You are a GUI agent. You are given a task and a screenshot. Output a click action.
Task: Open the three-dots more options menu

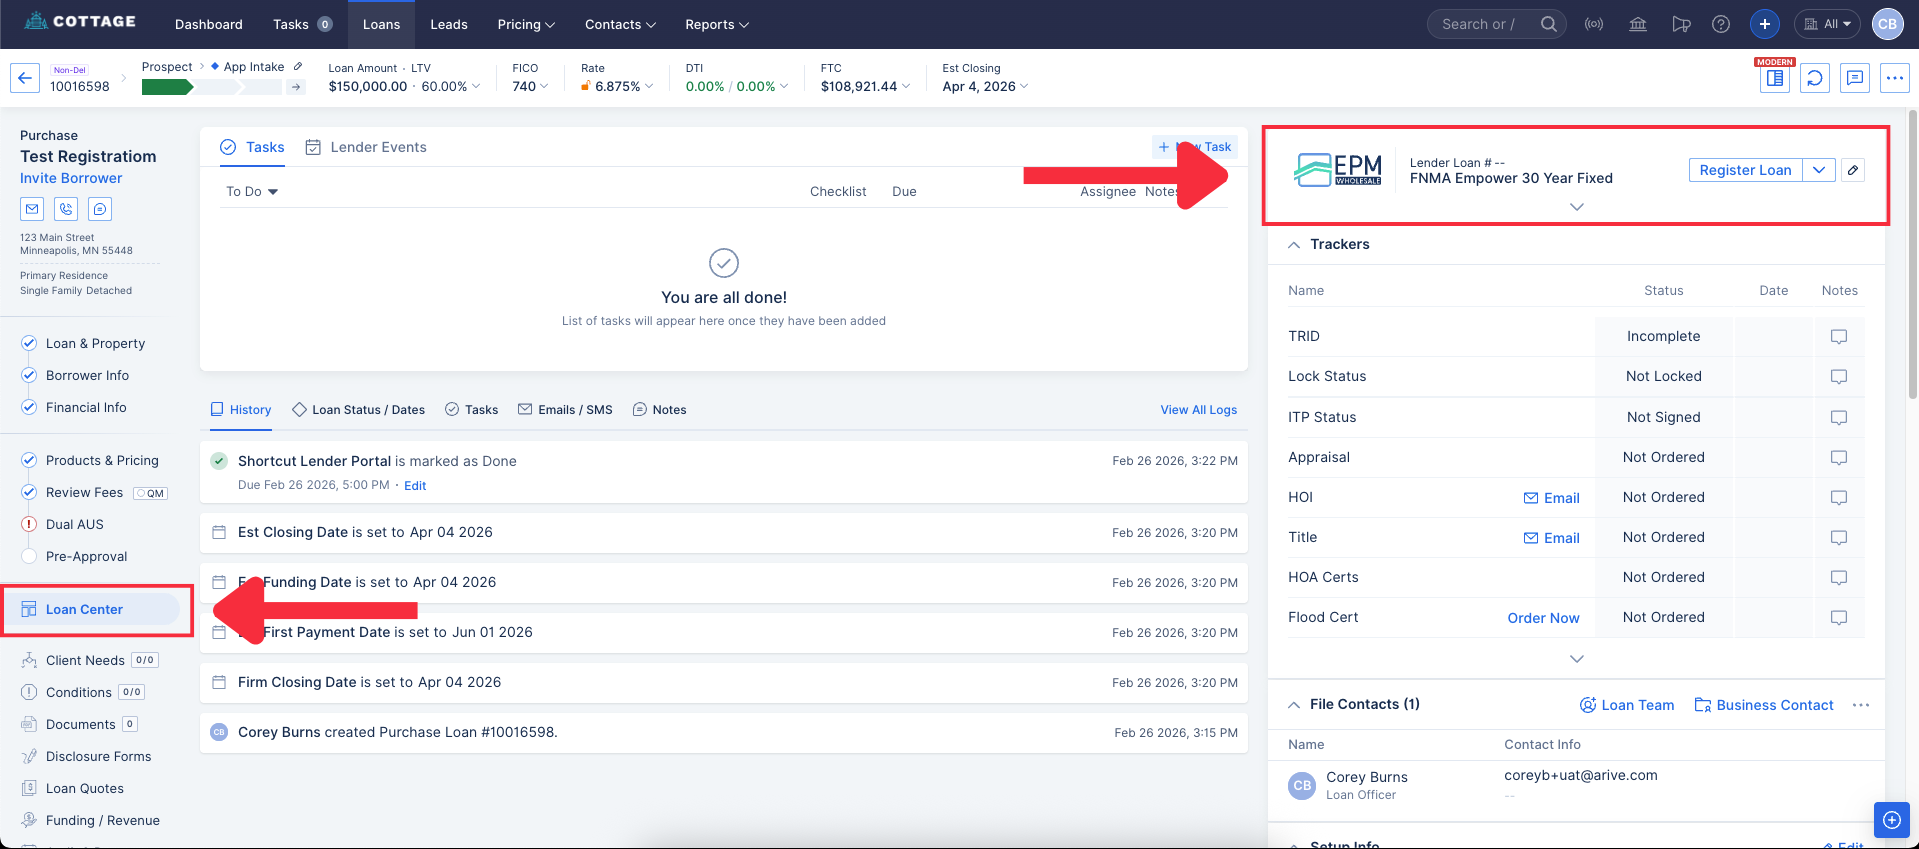point(1895,78)
